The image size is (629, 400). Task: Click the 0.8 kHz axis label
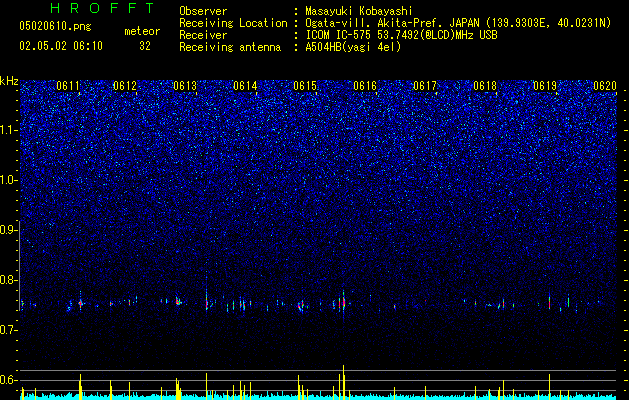tap(8, 280)
